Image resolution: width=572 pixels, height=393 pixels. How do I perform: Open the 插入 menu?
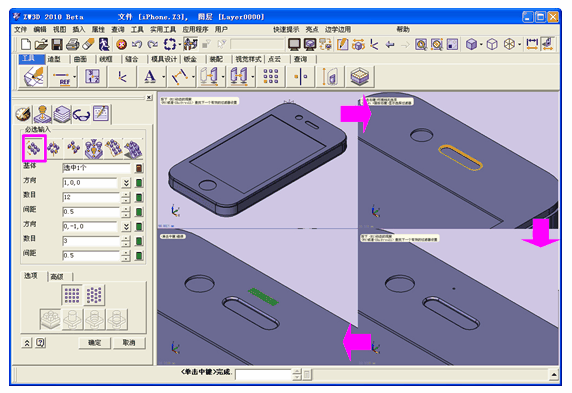tap(78, 29)
